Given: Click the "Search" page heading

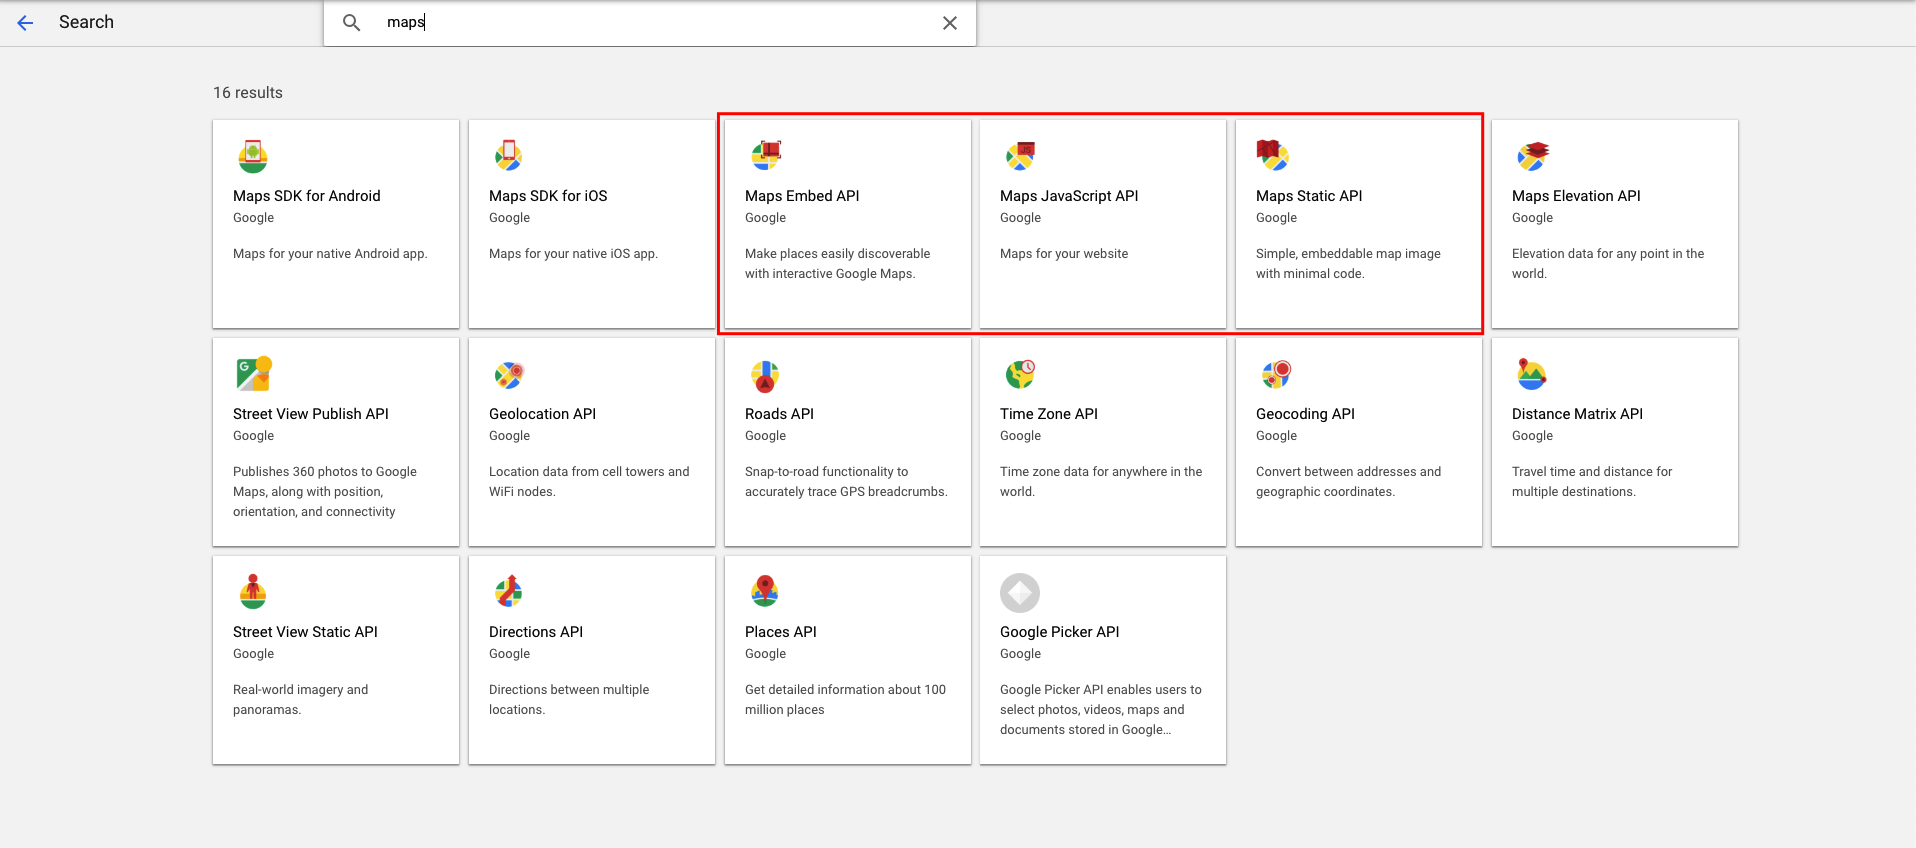Looking at the screenshot, I should pos(86,22).
